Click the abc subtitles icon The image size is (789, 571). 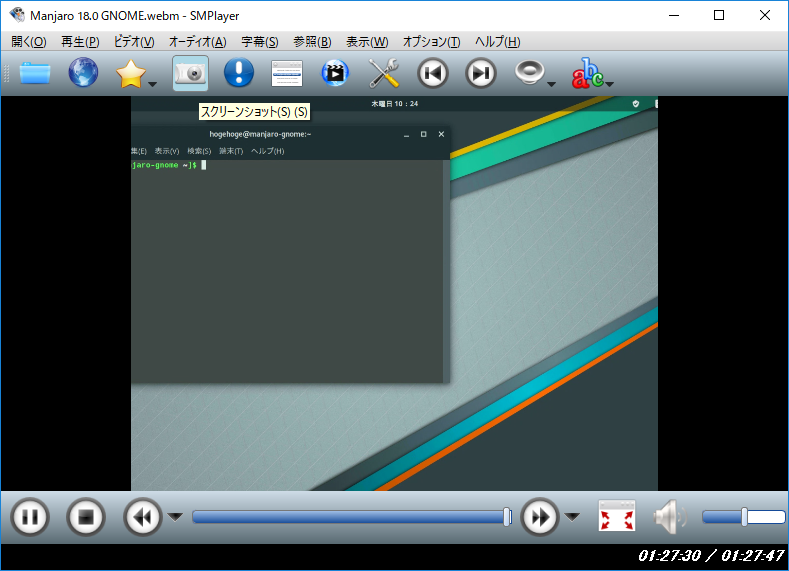(x=587, y=73)
